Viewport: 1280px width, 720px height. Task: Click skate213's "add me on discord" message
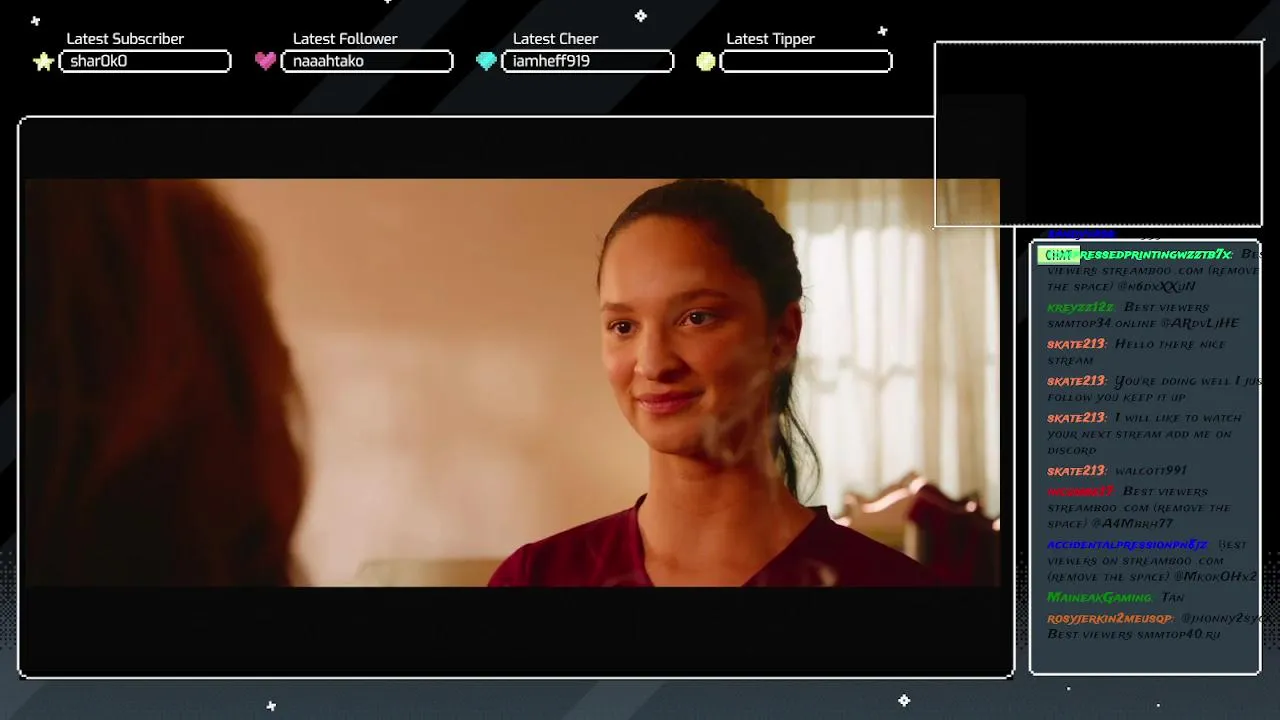[1144, 434]
